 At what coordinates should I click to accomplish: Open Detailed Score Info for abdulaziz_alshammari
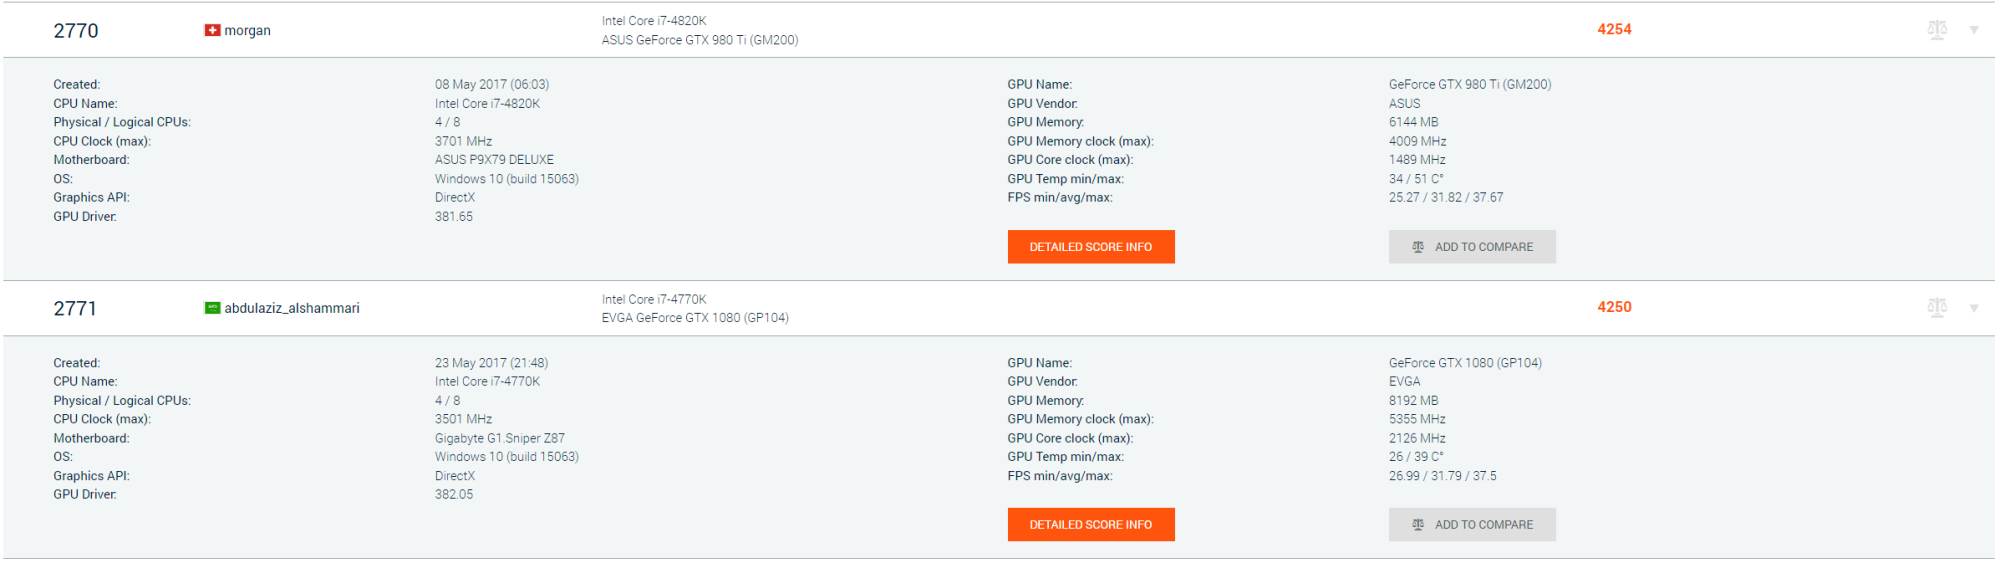1091,525
